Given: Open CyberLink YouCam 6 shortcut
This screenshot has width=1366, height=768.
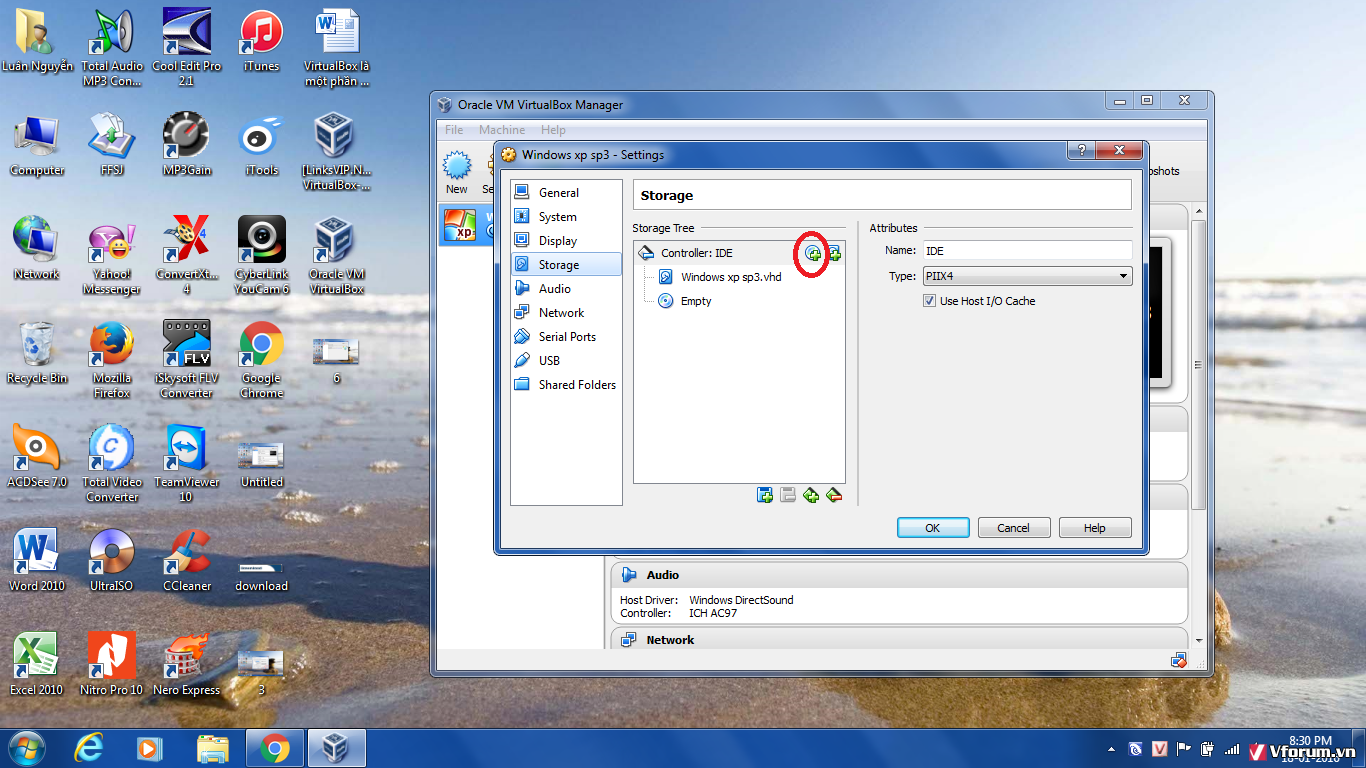Looking at the screenshot, I should tap(261, 255).
